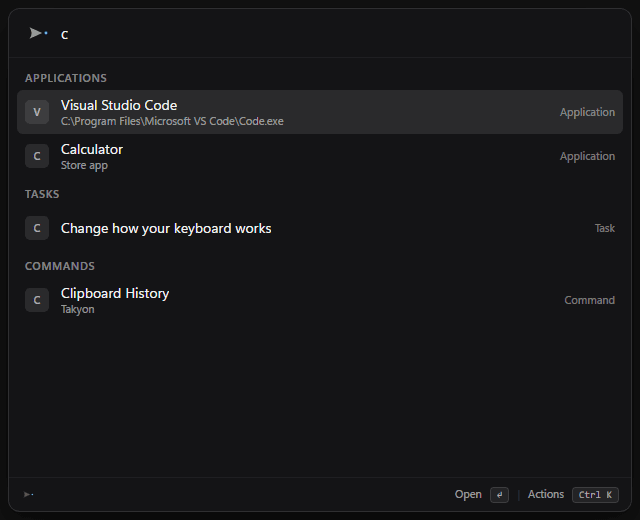Click the Open button in footer

pos(468,494)
